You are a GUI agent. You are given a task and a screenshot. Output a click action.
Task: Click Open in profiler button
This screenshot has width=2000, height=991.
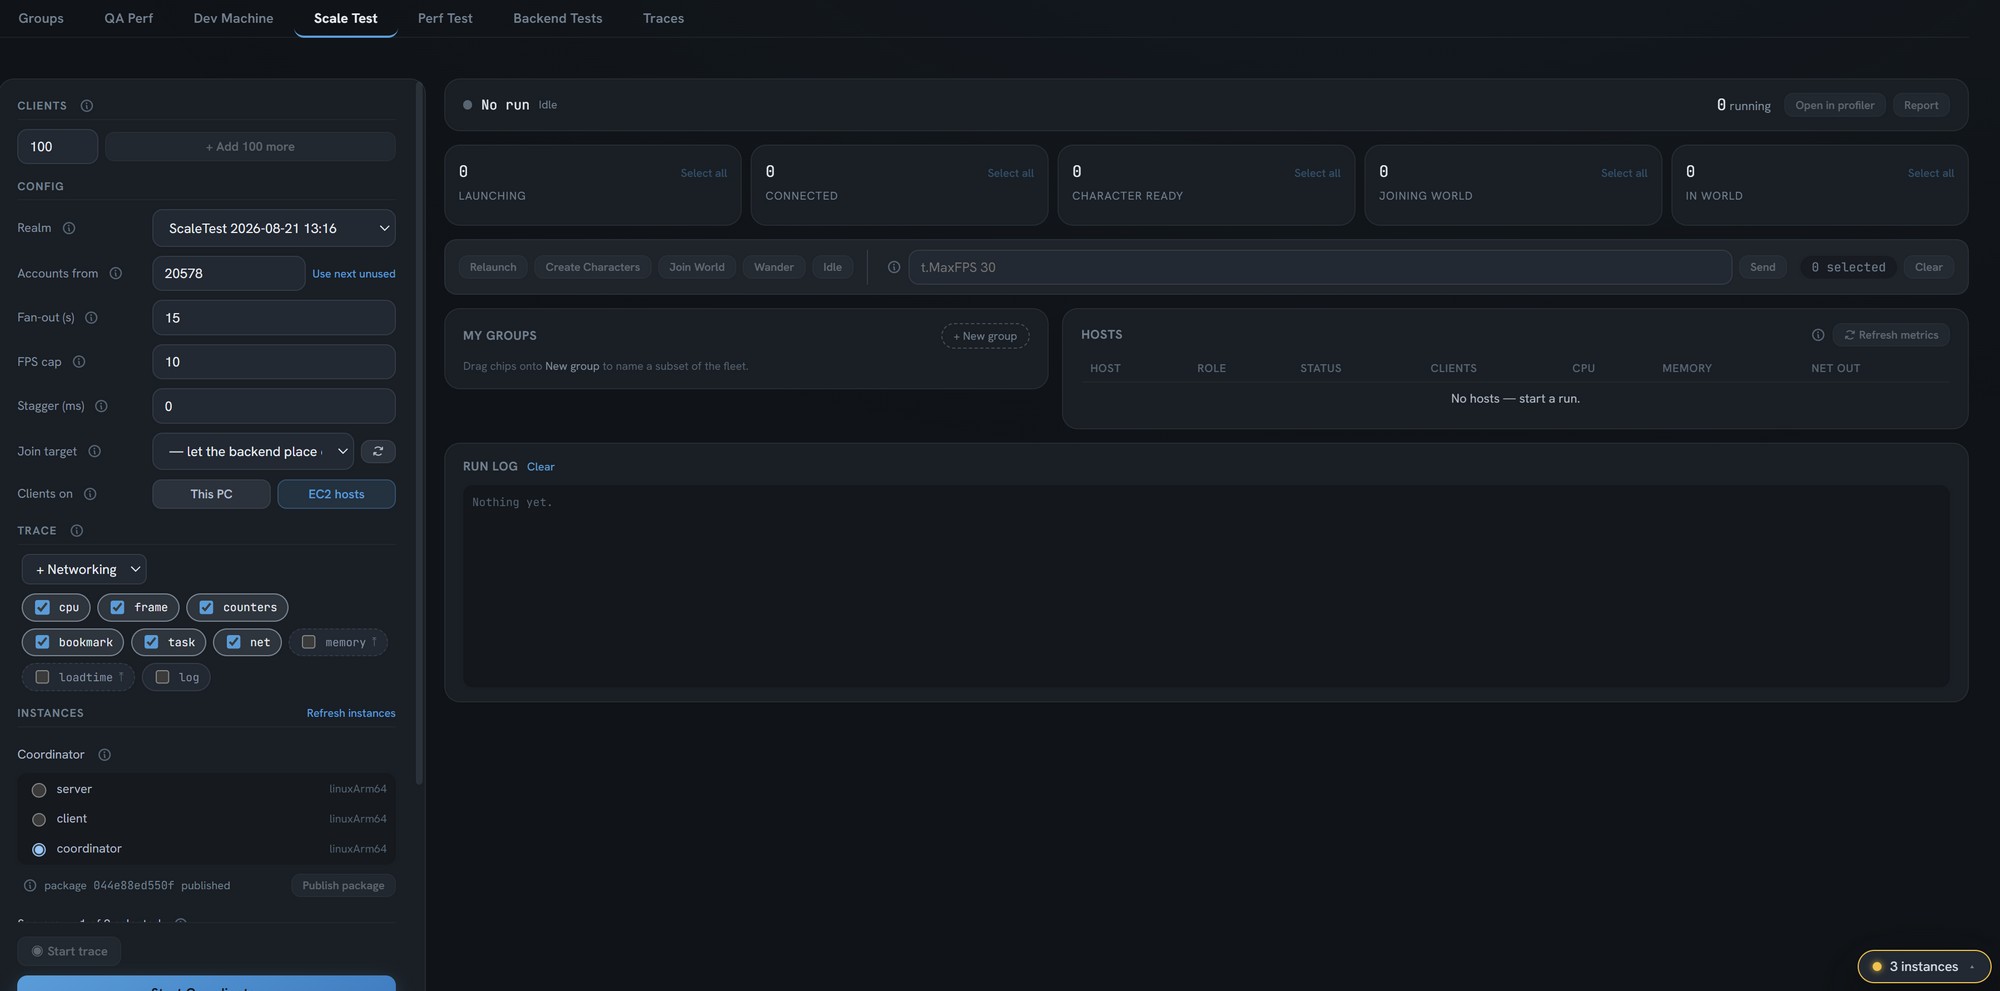point(1835,105)
